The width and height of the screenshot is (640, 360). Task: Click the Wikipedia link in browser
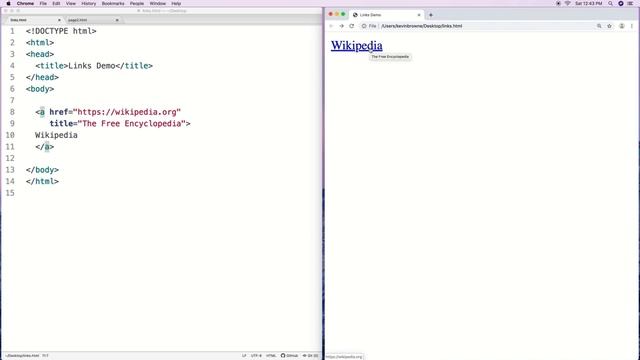point(357,45)
